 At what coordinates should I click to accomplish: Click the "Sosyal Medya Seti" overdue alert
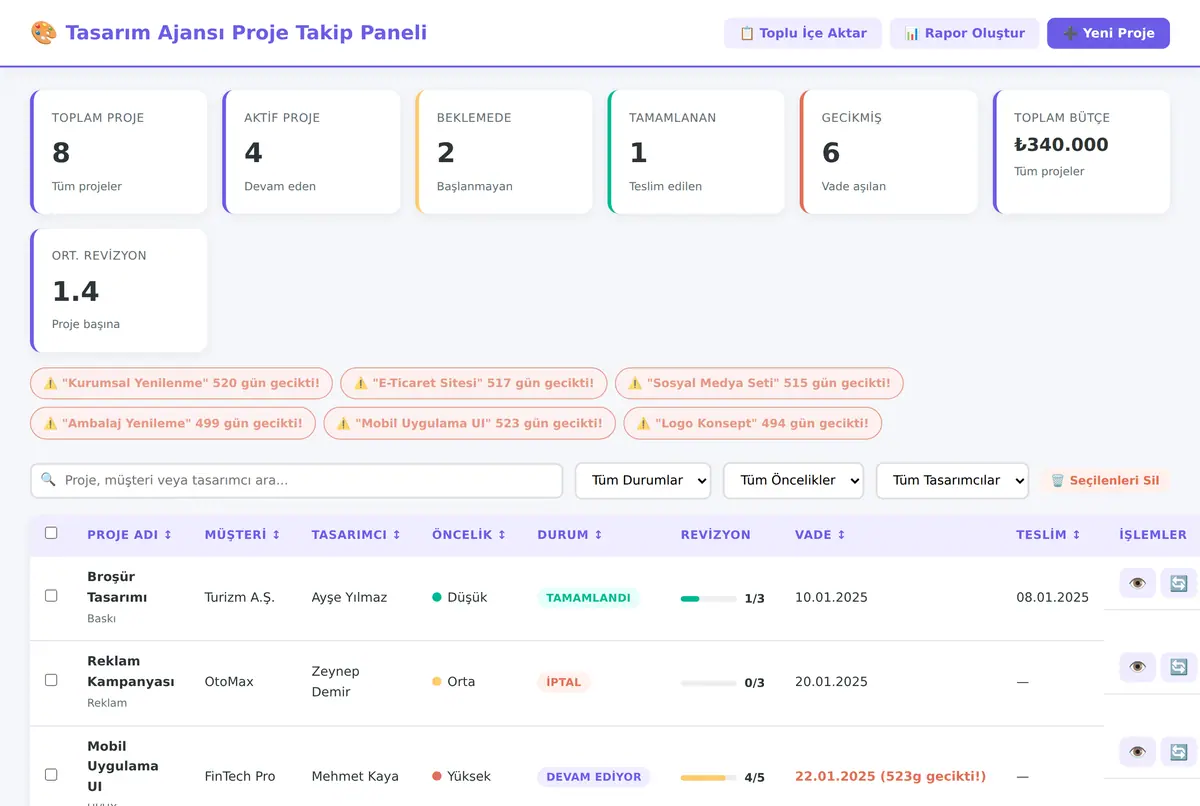point(759,383)
